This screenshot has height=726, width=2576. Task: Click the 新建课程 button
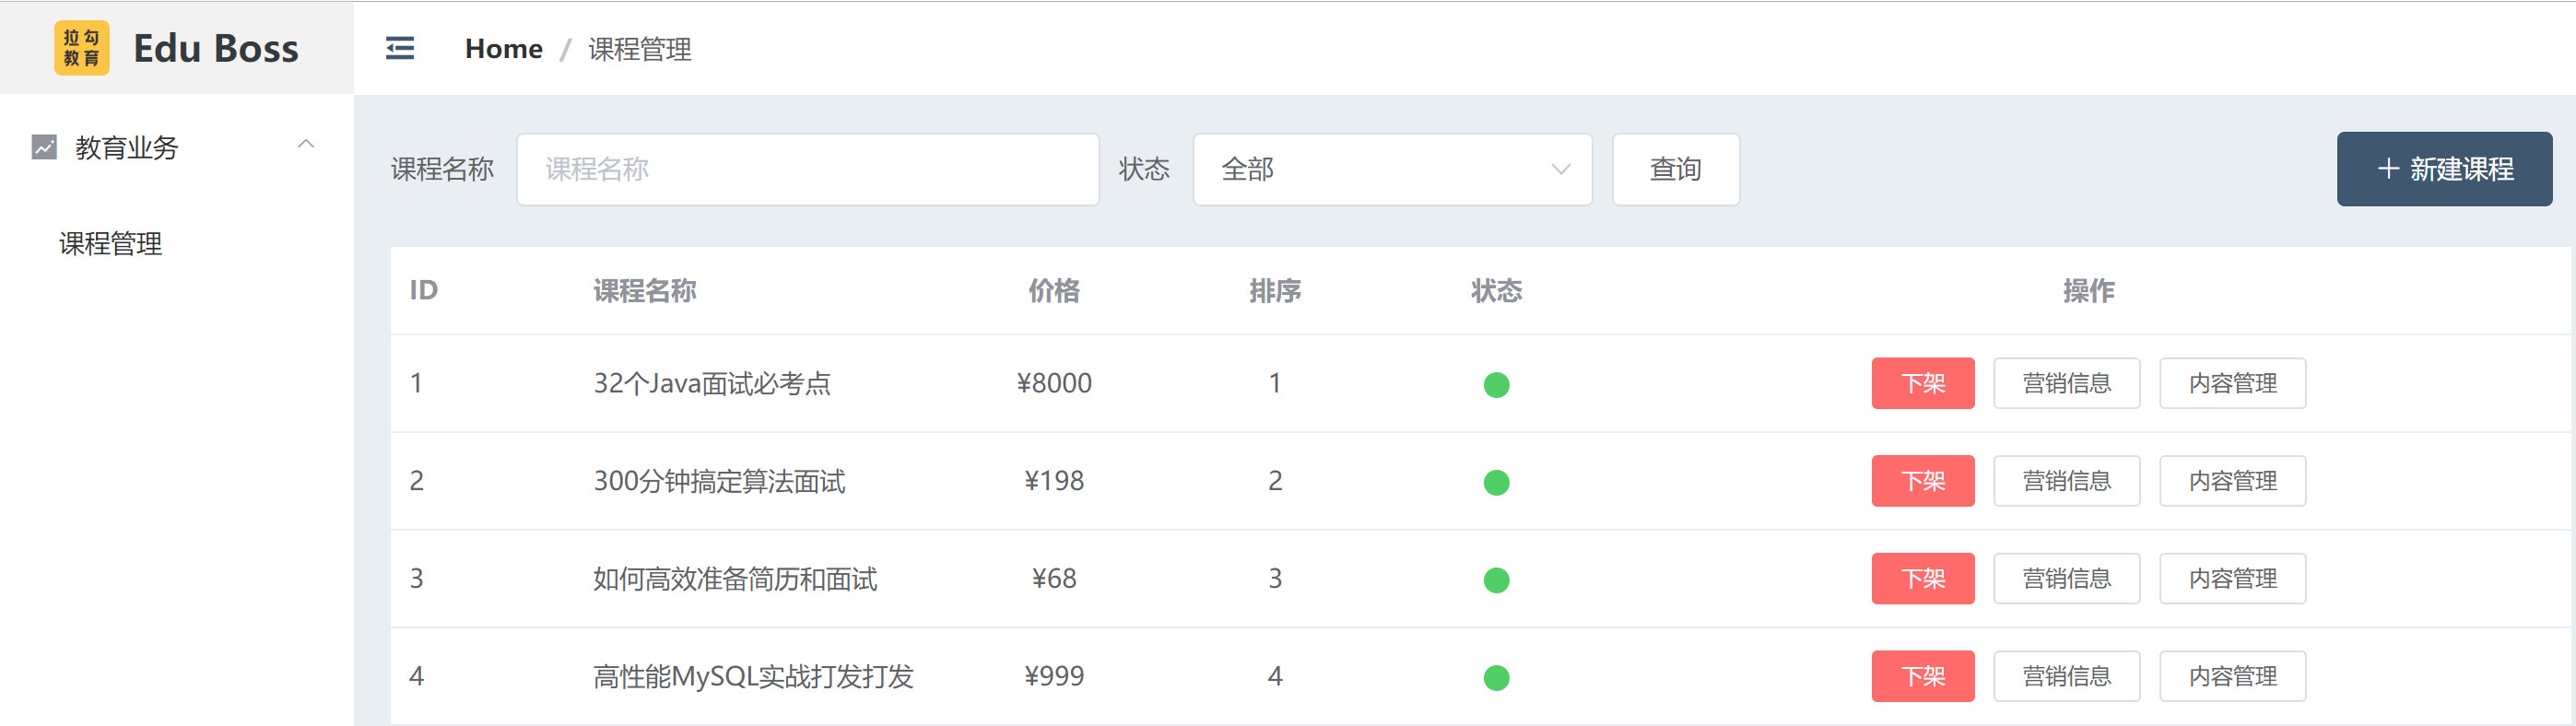pos(2444,169)
